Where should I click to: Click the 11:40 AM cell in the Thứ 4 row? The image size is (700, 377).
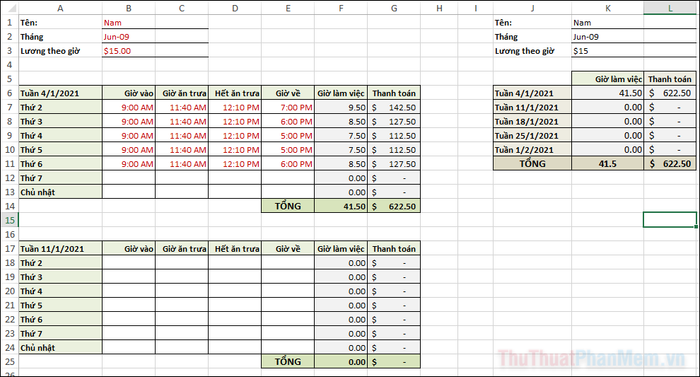tap(182, 135)
